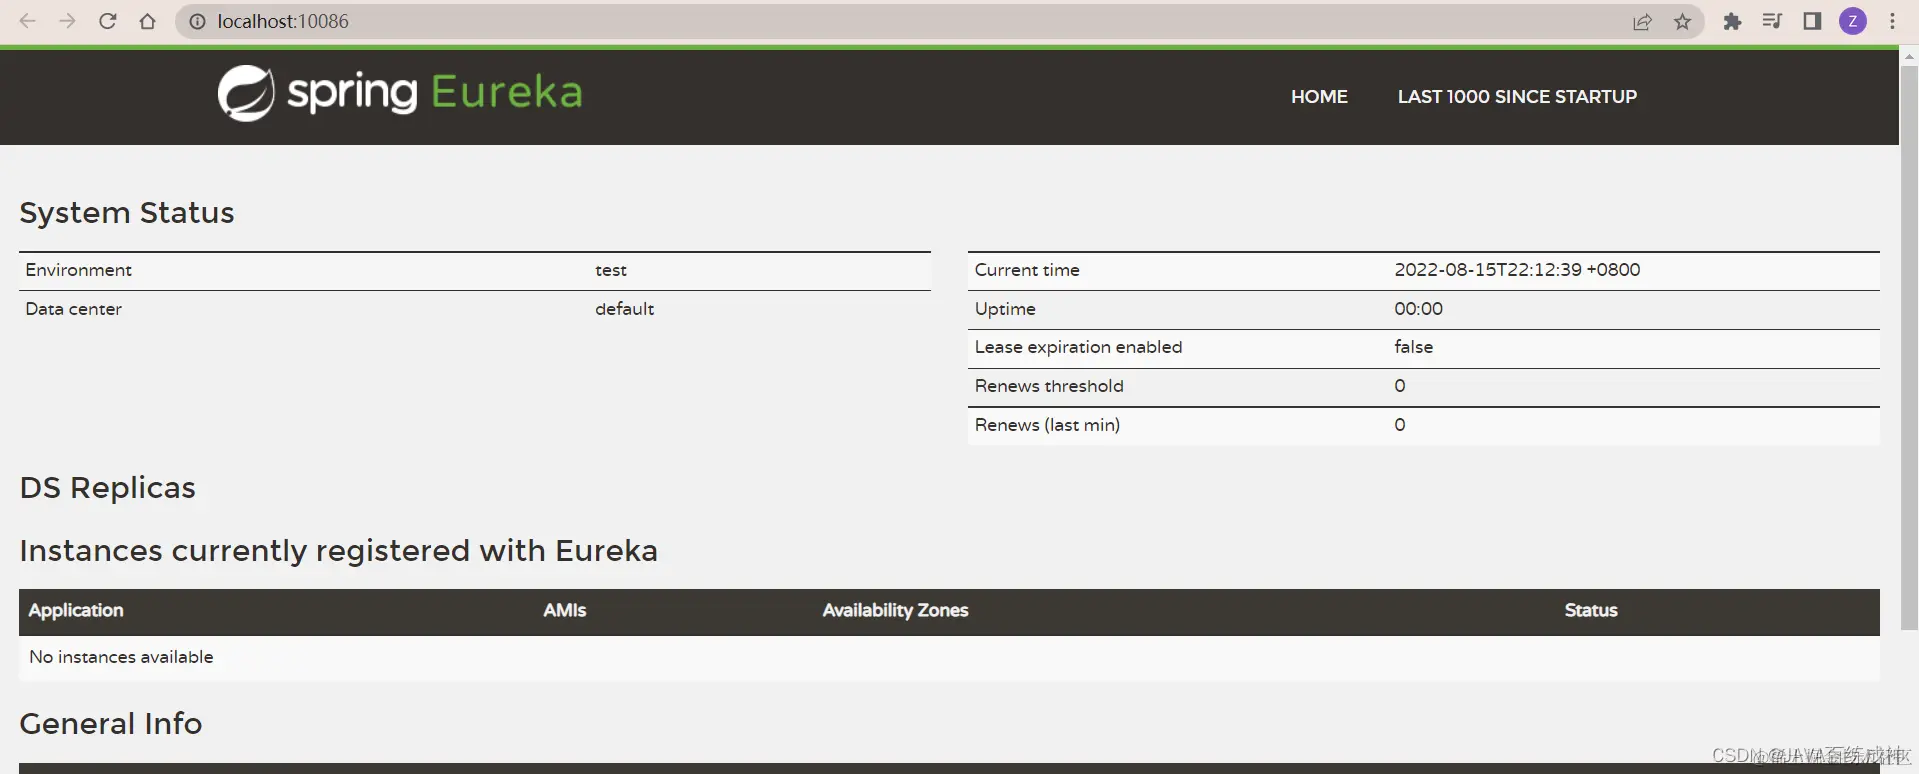Select the Uptime label

[x=1005, y=309]
